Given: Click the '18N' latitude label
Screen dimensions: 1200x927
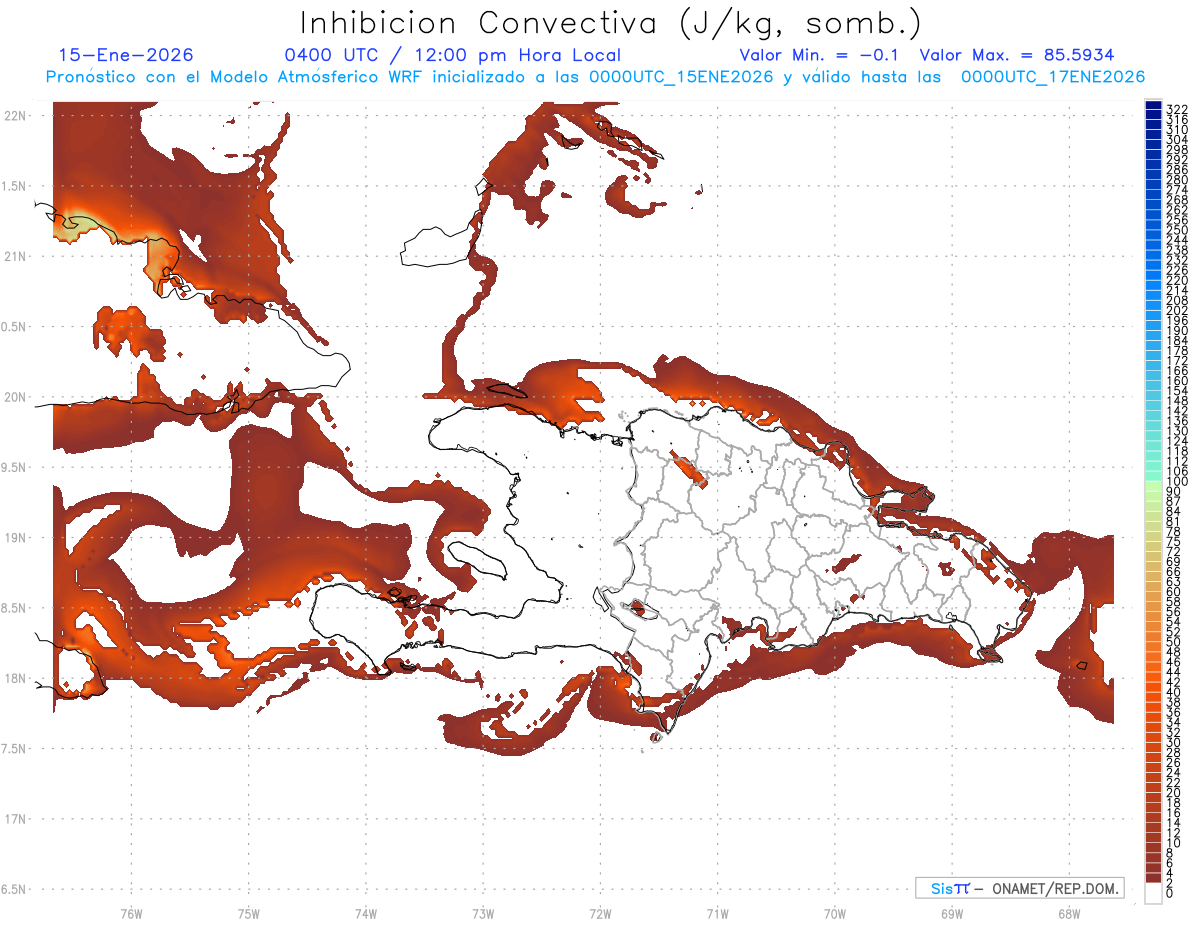Looking at the screenshot, I should (x=15, y=679).
